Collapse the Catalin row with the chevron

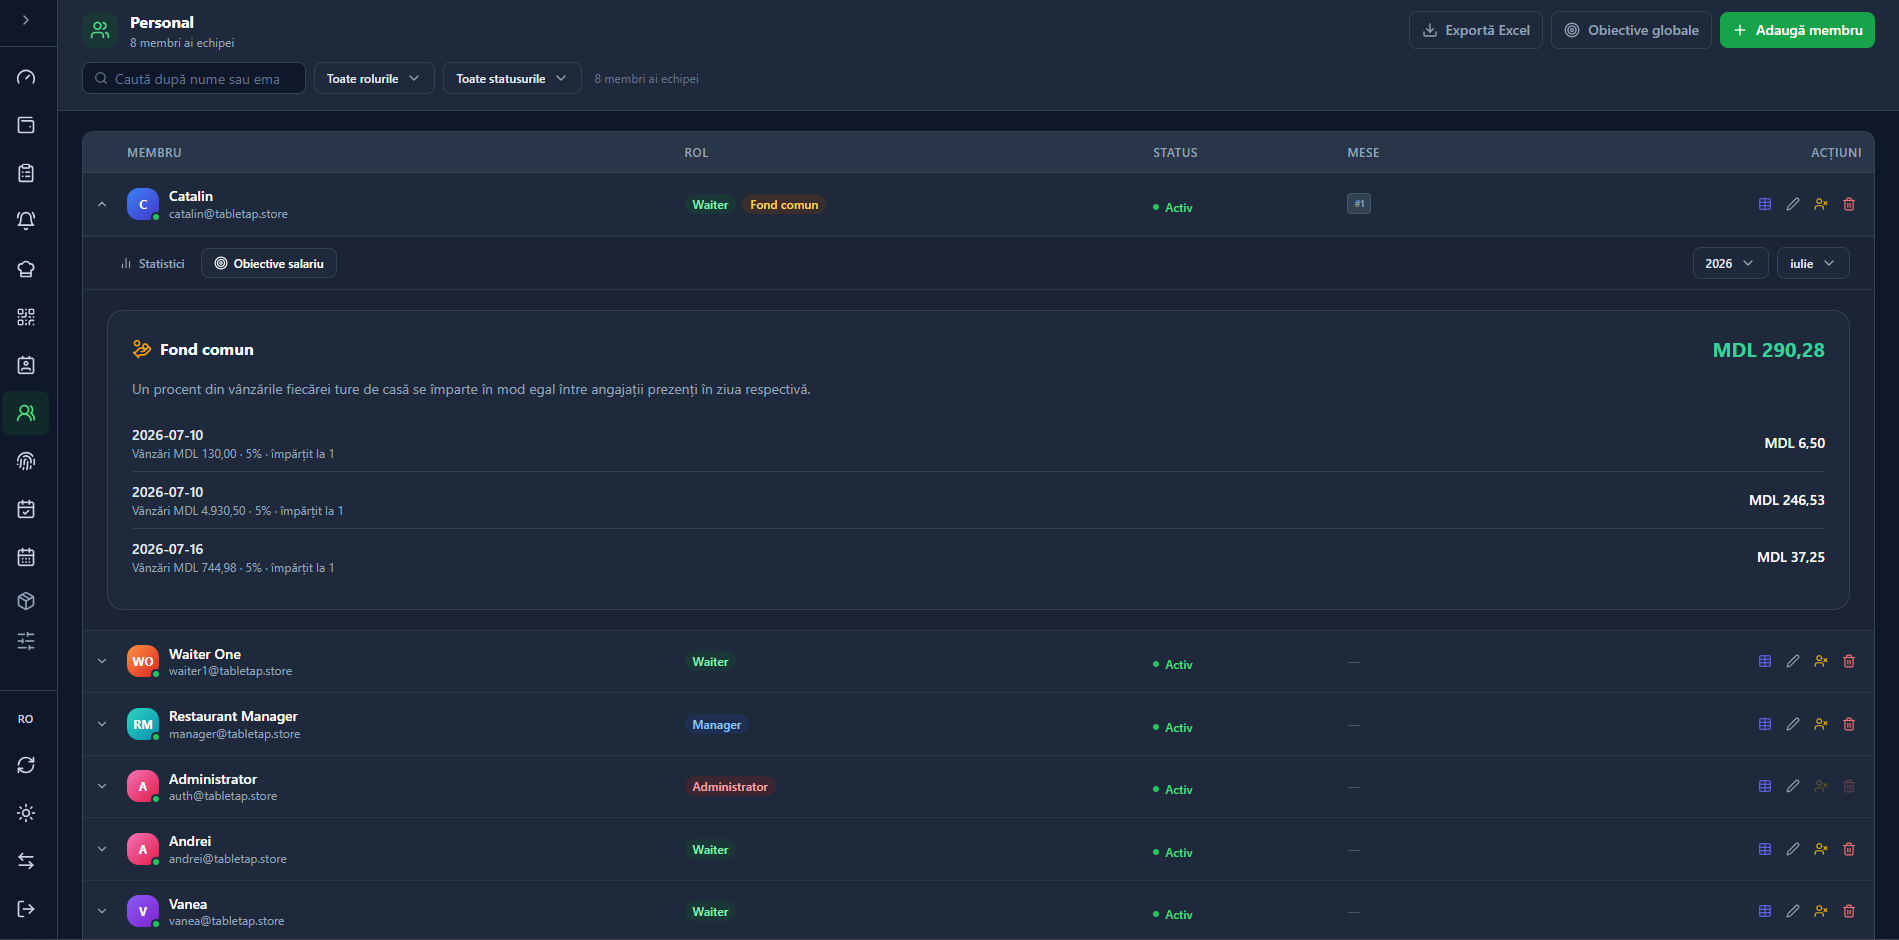[x=102, y=204]
